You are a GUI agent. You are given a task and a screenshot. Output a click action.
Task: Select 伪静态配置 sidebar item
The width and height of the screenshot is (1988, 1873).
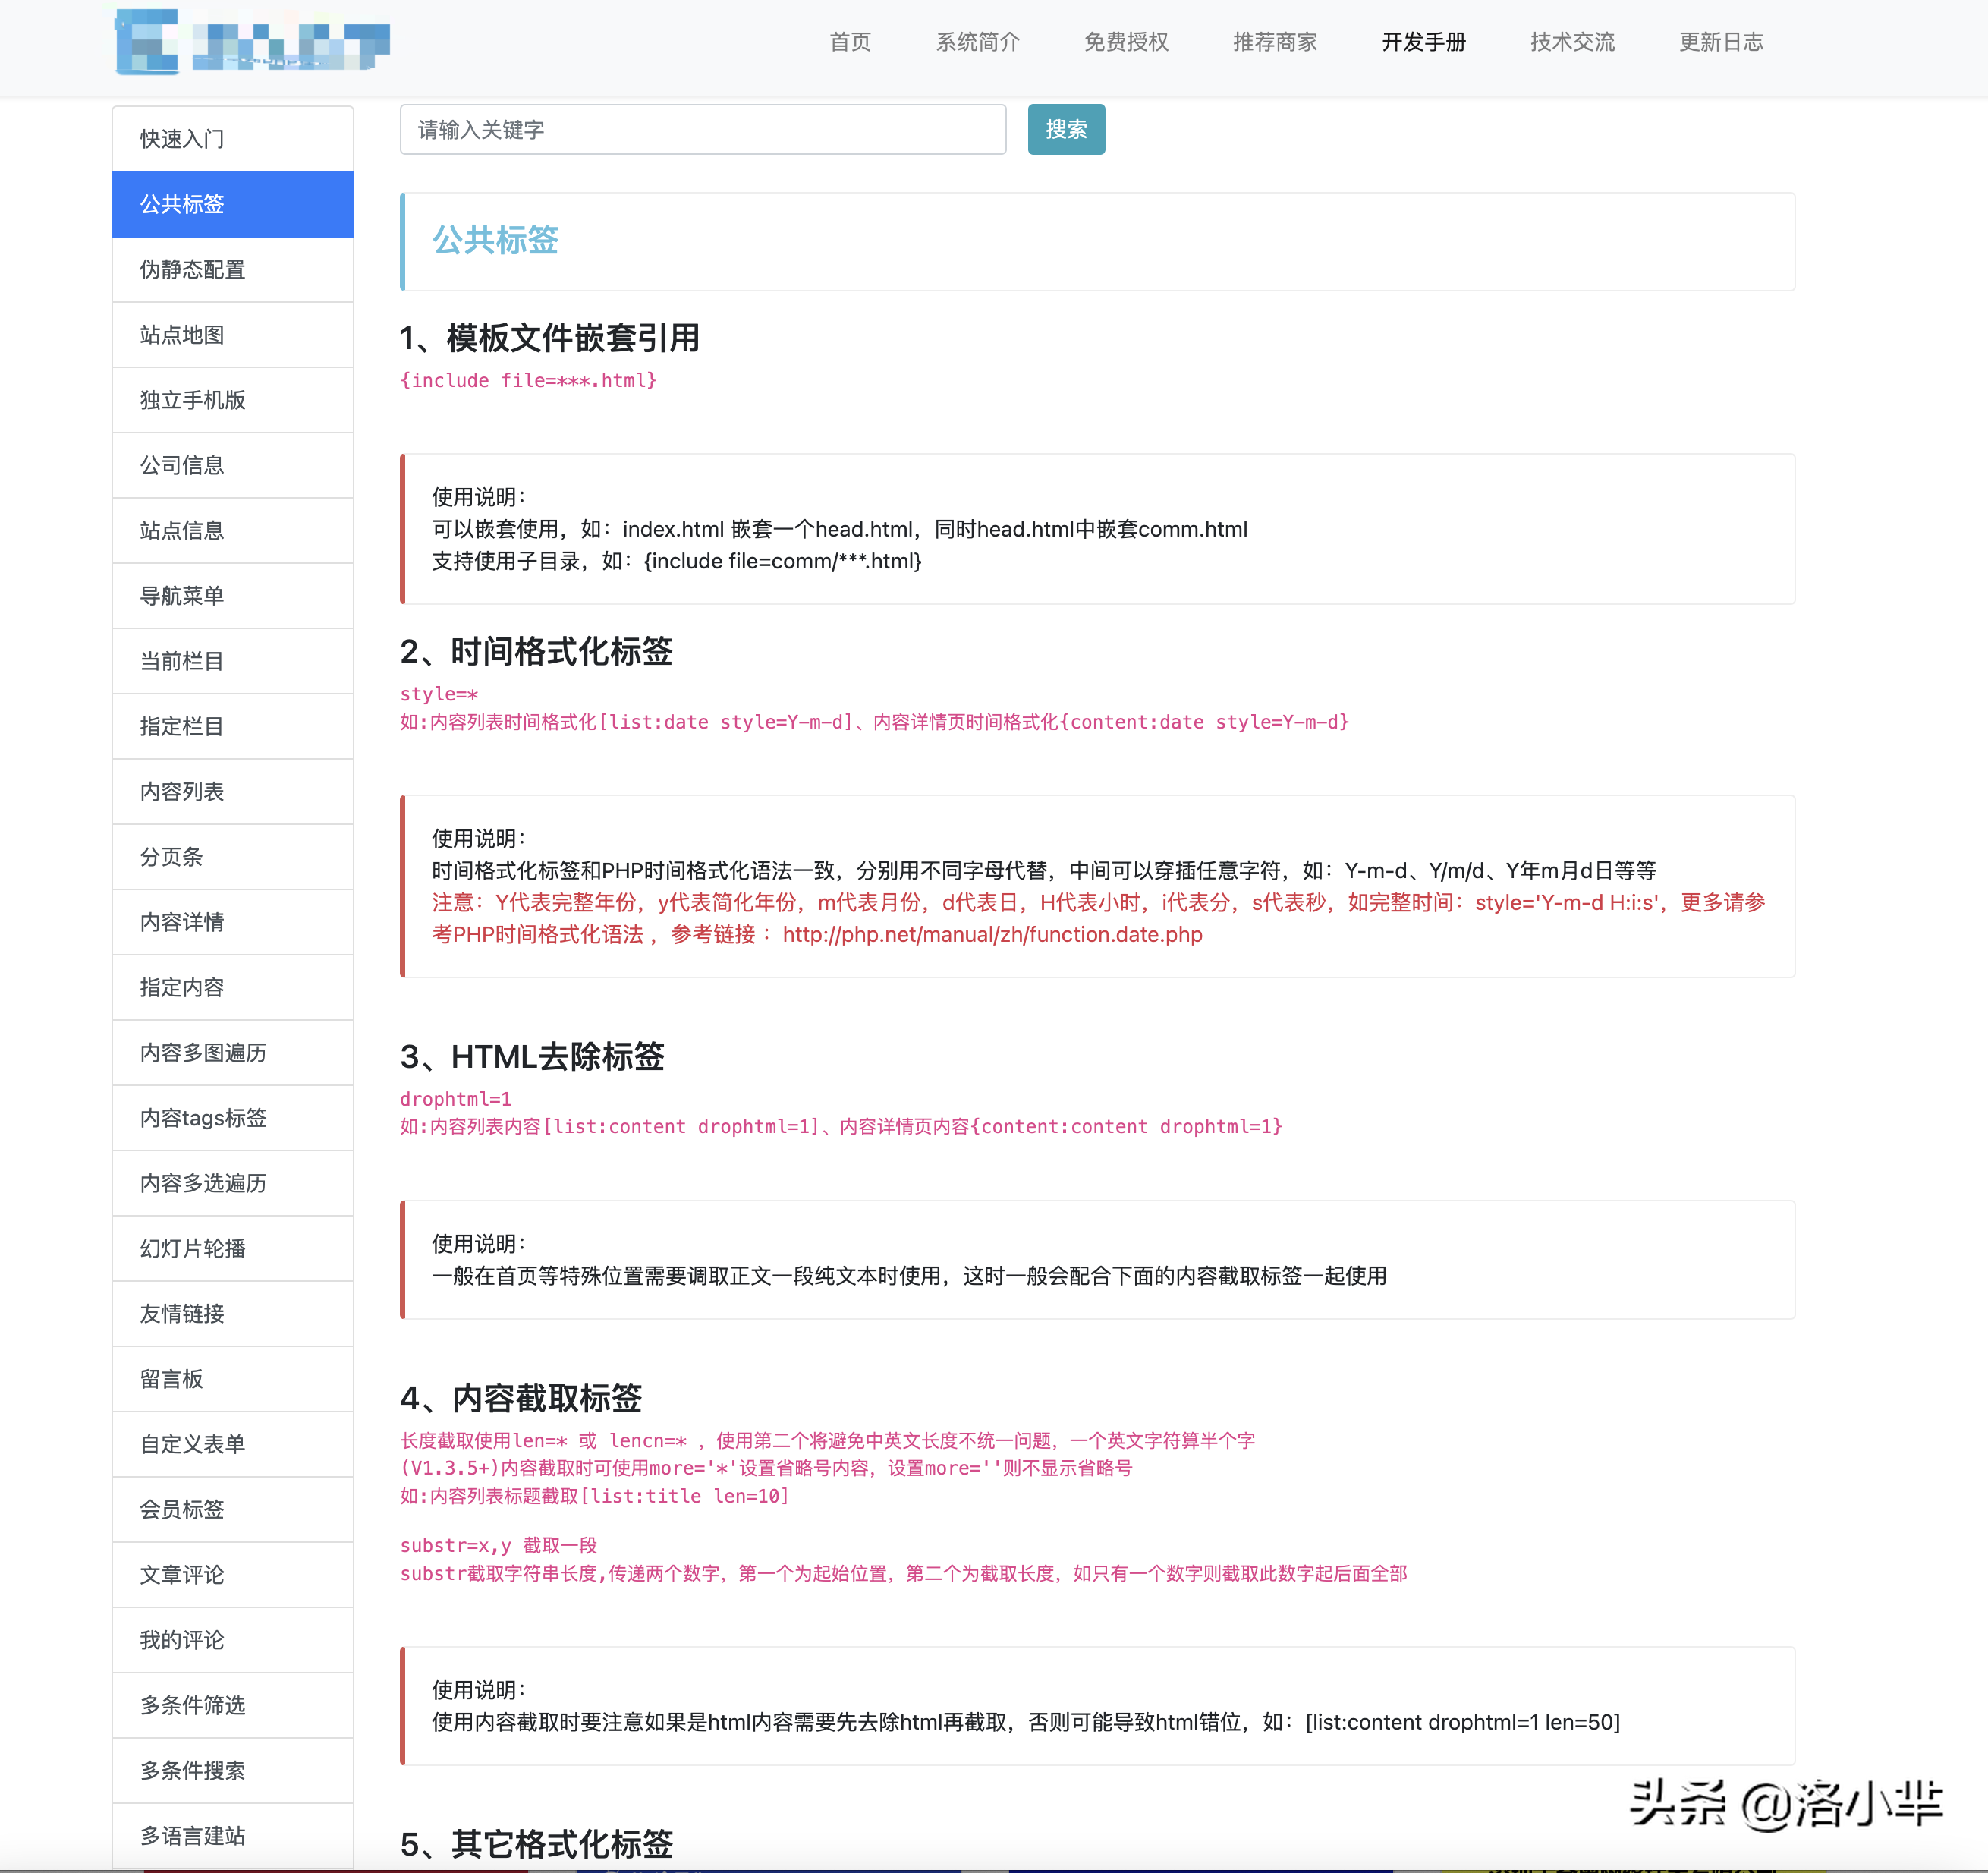[x=233, y=269]
